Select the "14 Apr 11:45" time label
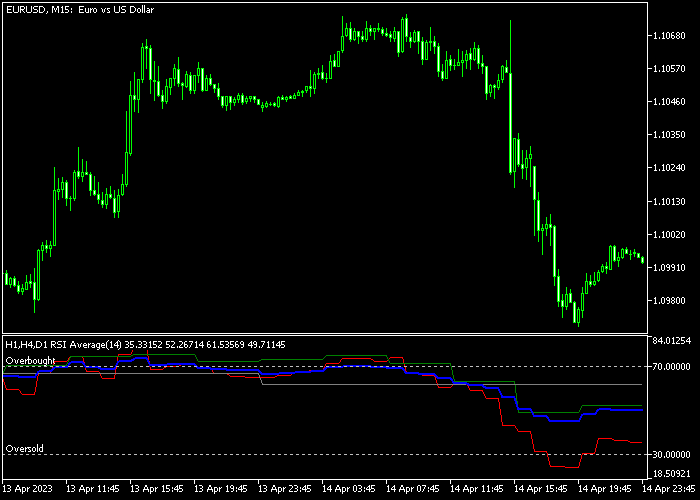The width and height of the screenshot is (700, 500). click(x=477, y=488)
